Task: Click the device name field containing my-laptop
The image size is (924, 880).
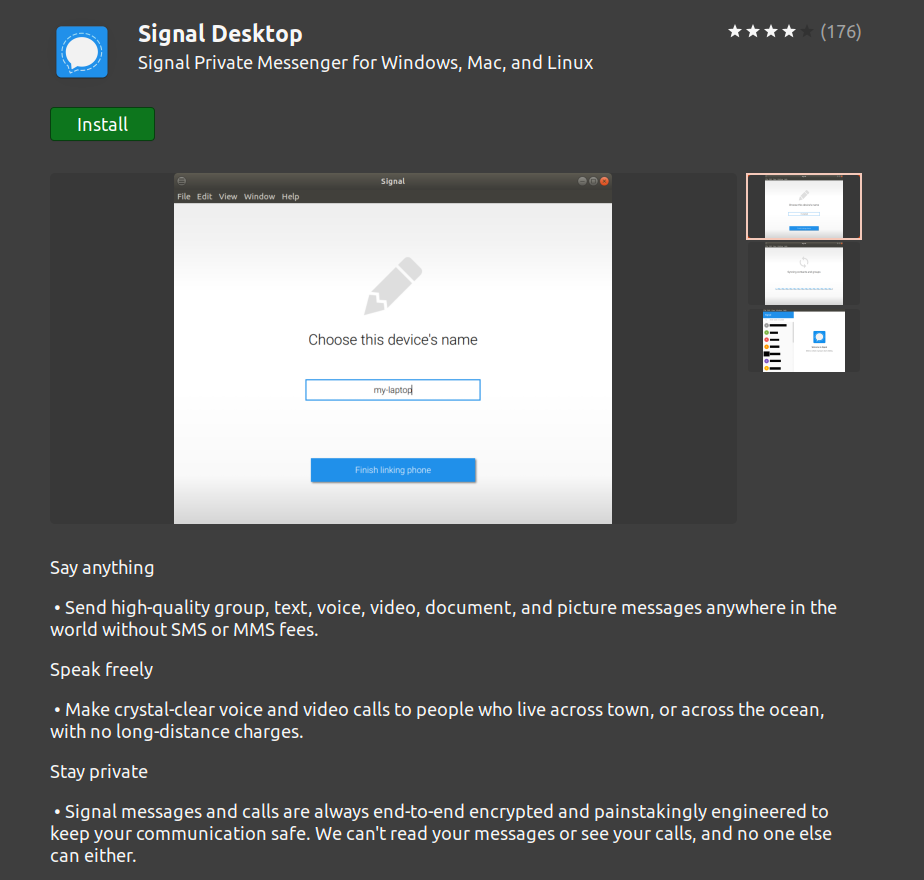Action: click(392, 390)
